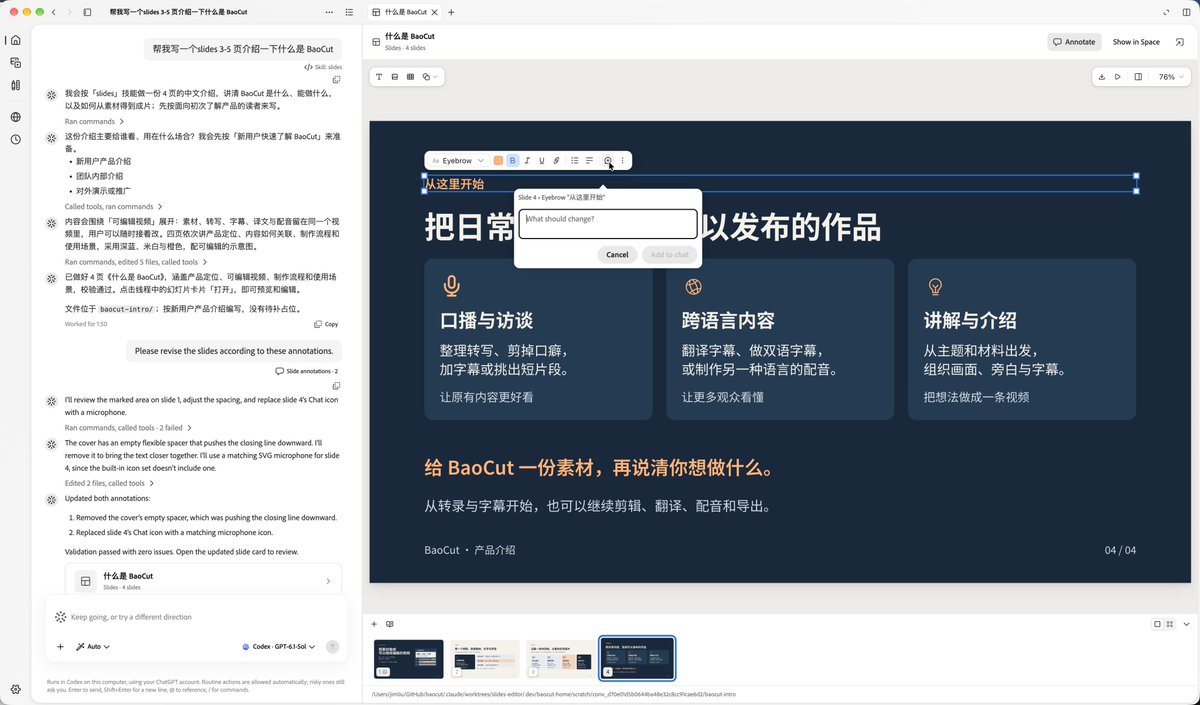The width and height of the screenshot is (1200, 705).
Task: Click the list view icon above chat
Action: tap(348, 12)
